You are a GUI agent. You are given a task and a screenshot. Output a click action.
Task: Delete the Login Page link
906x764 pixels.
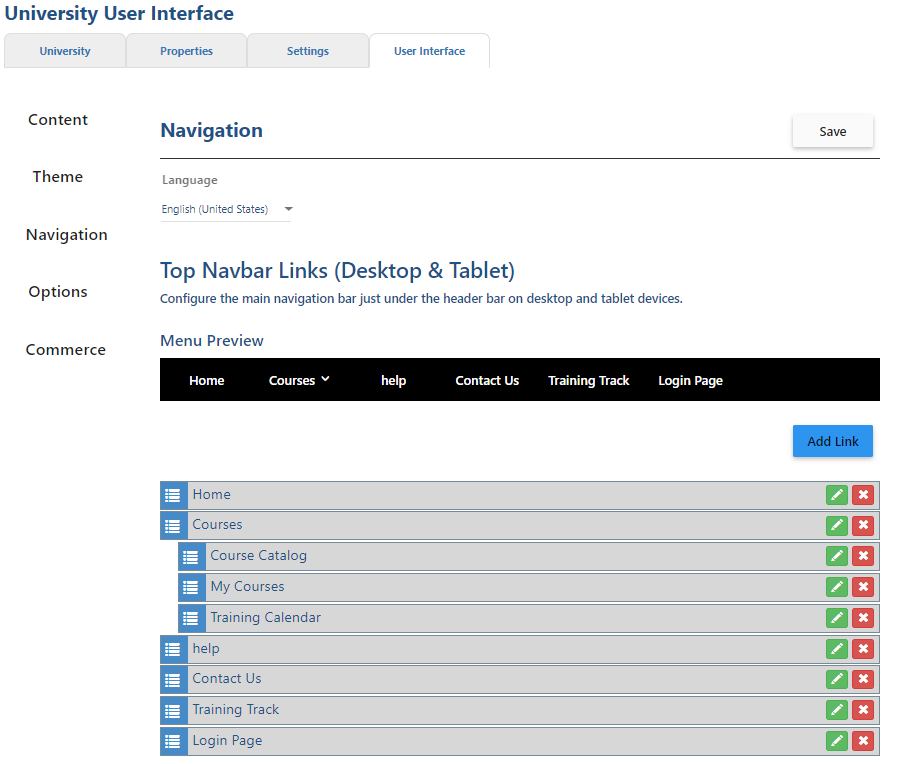(863, 741)
